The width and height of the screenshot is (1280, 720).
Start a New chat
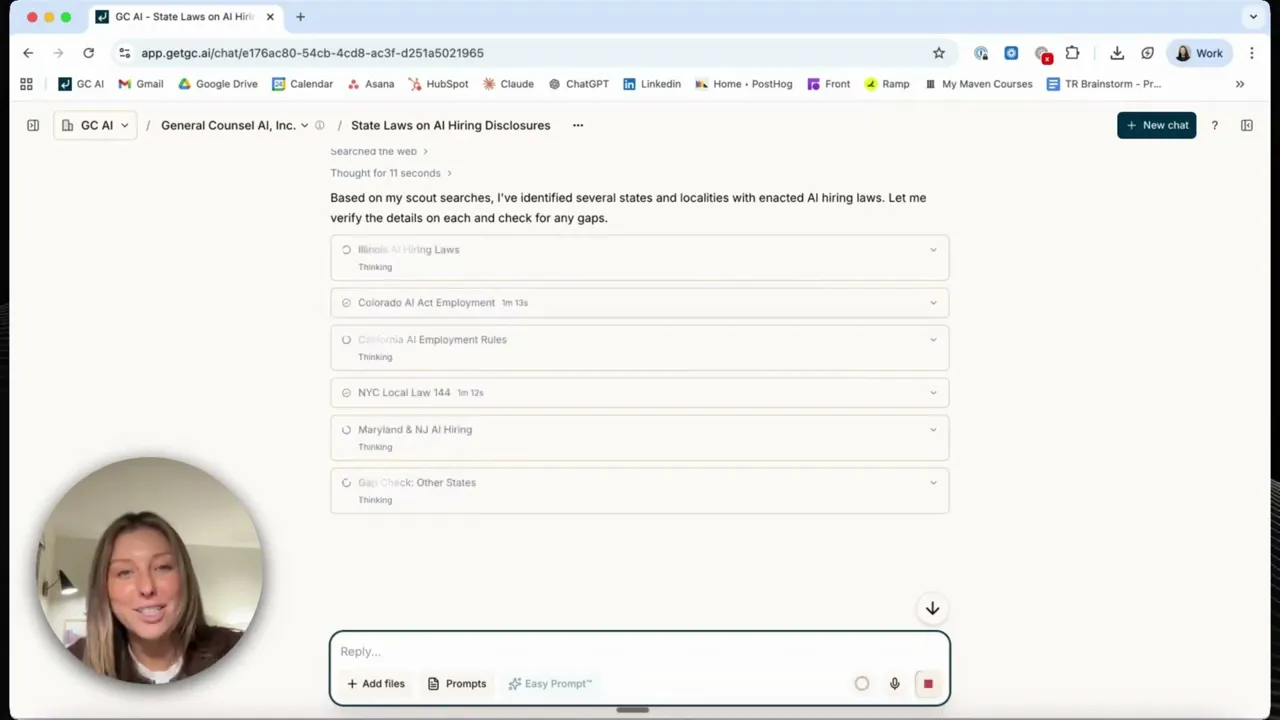[x=1156, y=125]
